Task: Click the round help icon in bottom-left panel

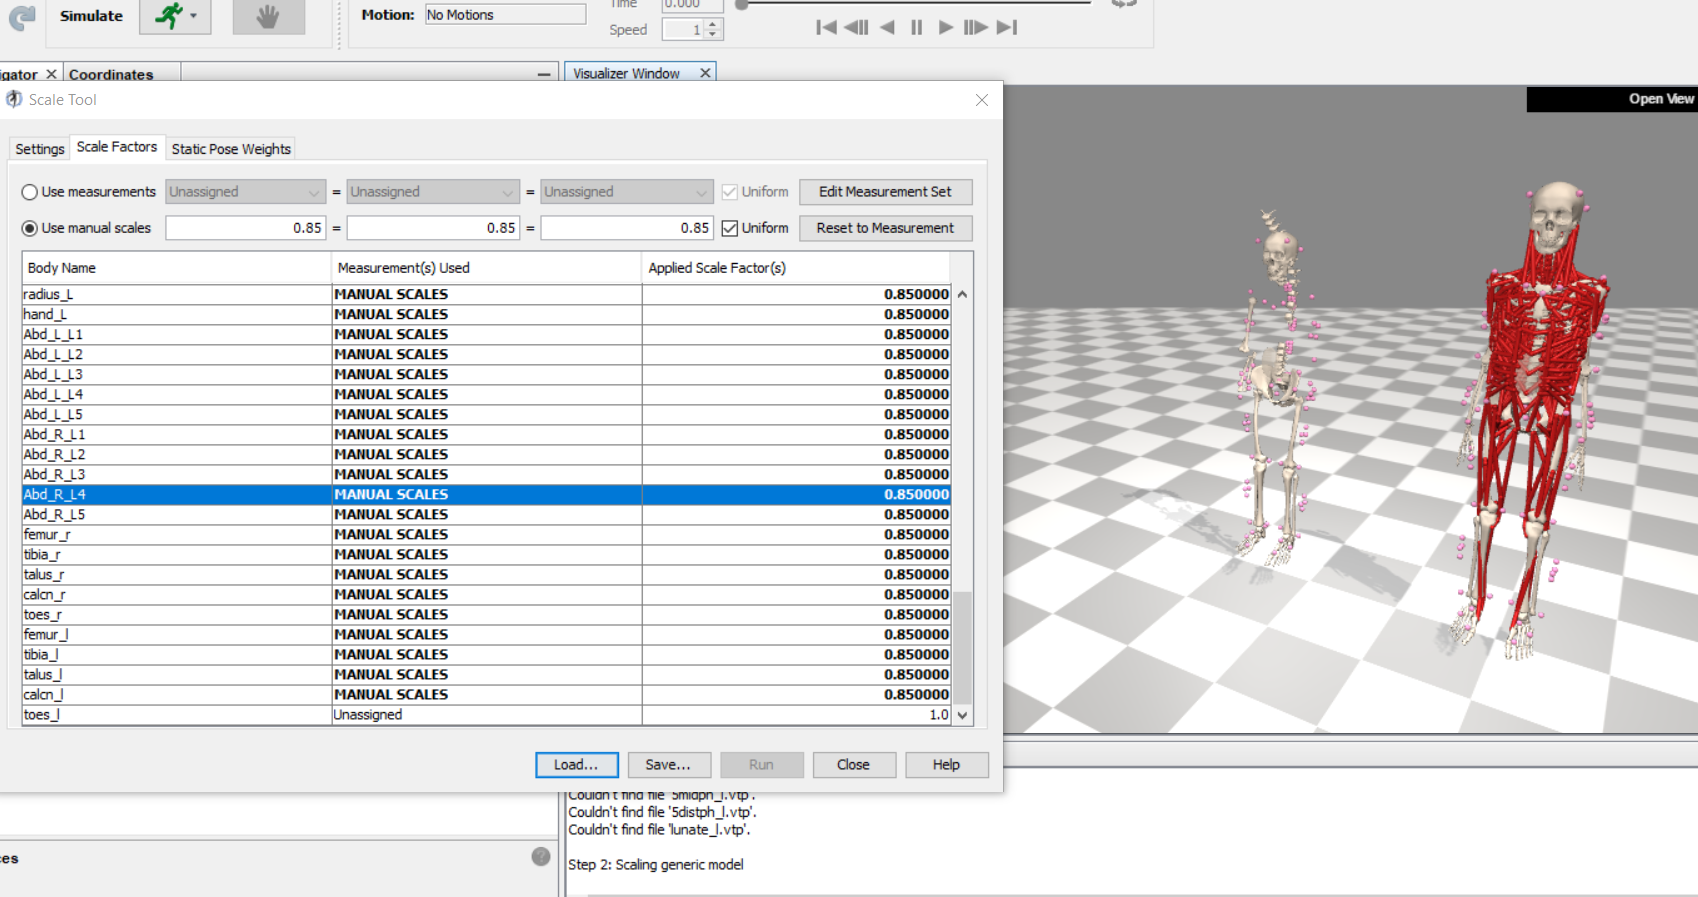Action: click(541, 857)
